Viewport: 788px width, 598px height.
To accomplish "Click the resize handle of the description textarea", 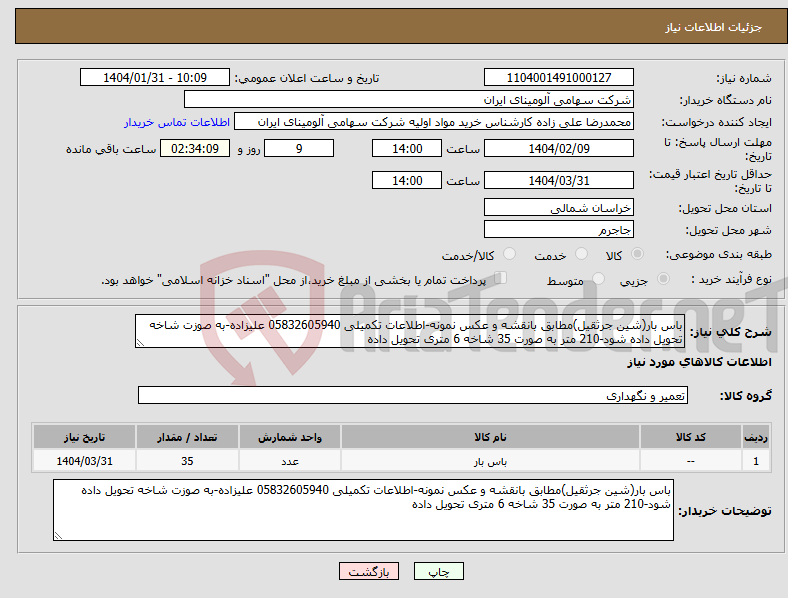I will pos(140,343).
